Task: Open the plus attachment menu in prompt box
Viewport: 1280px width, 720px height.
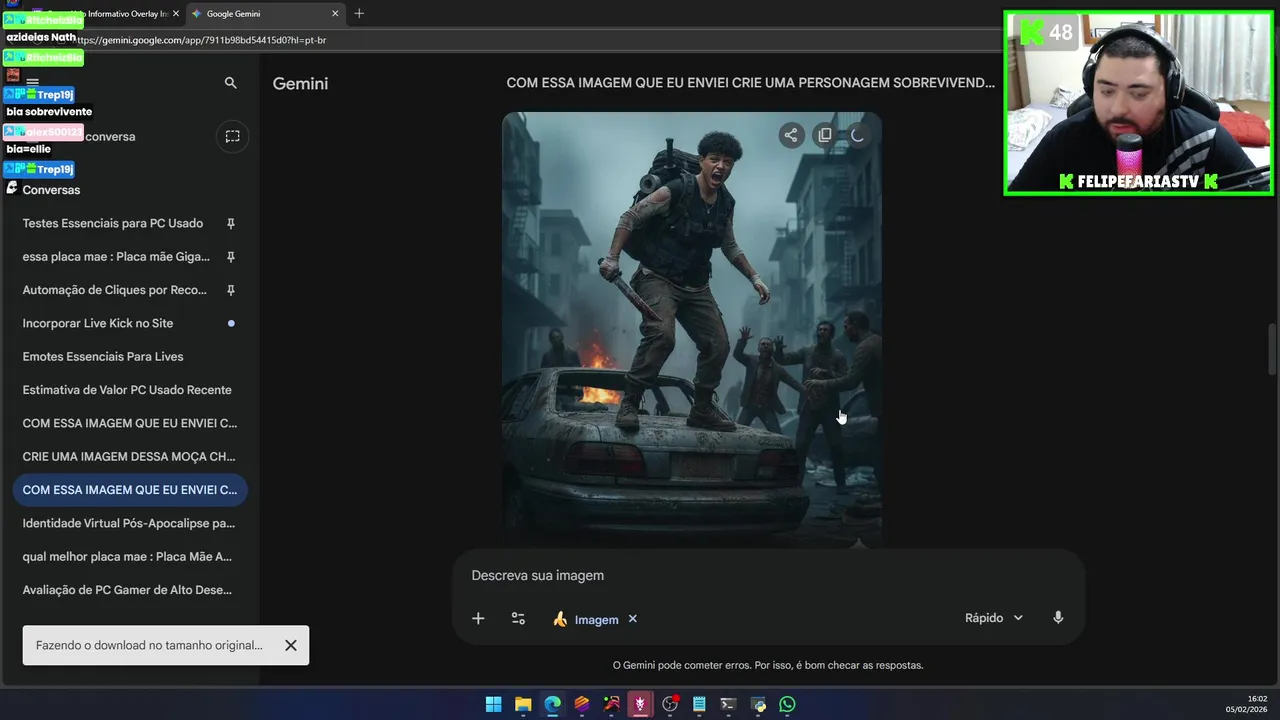Action: point(478,619)
